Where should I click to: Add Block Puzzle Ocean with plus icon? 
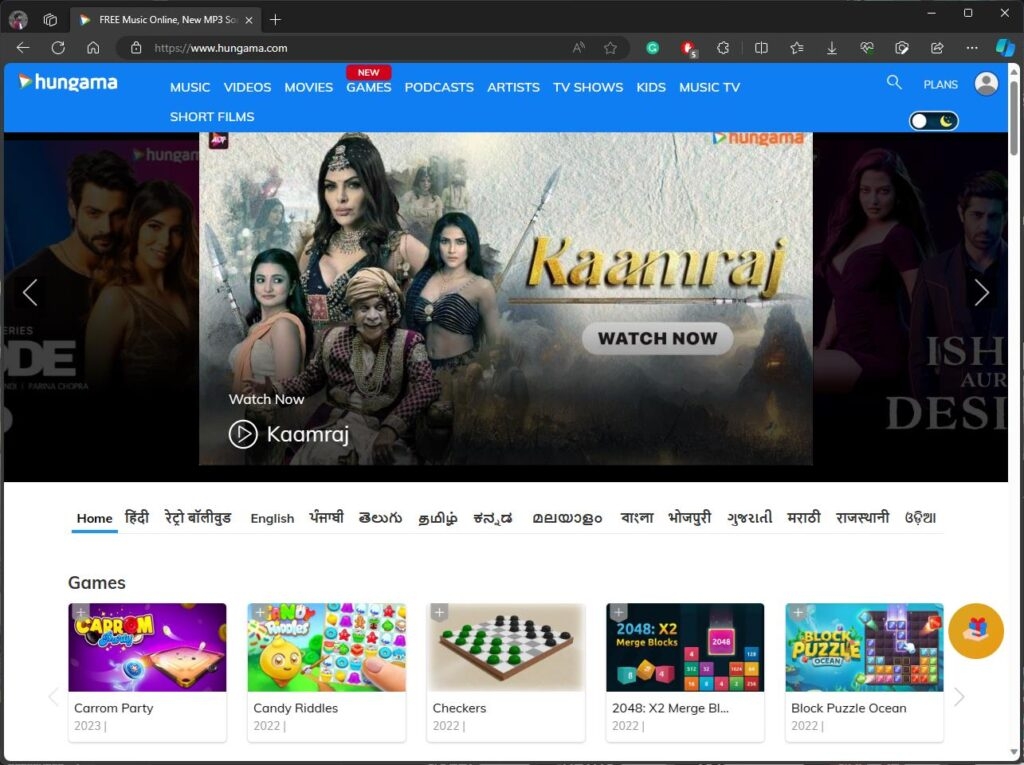click(797, 612)
